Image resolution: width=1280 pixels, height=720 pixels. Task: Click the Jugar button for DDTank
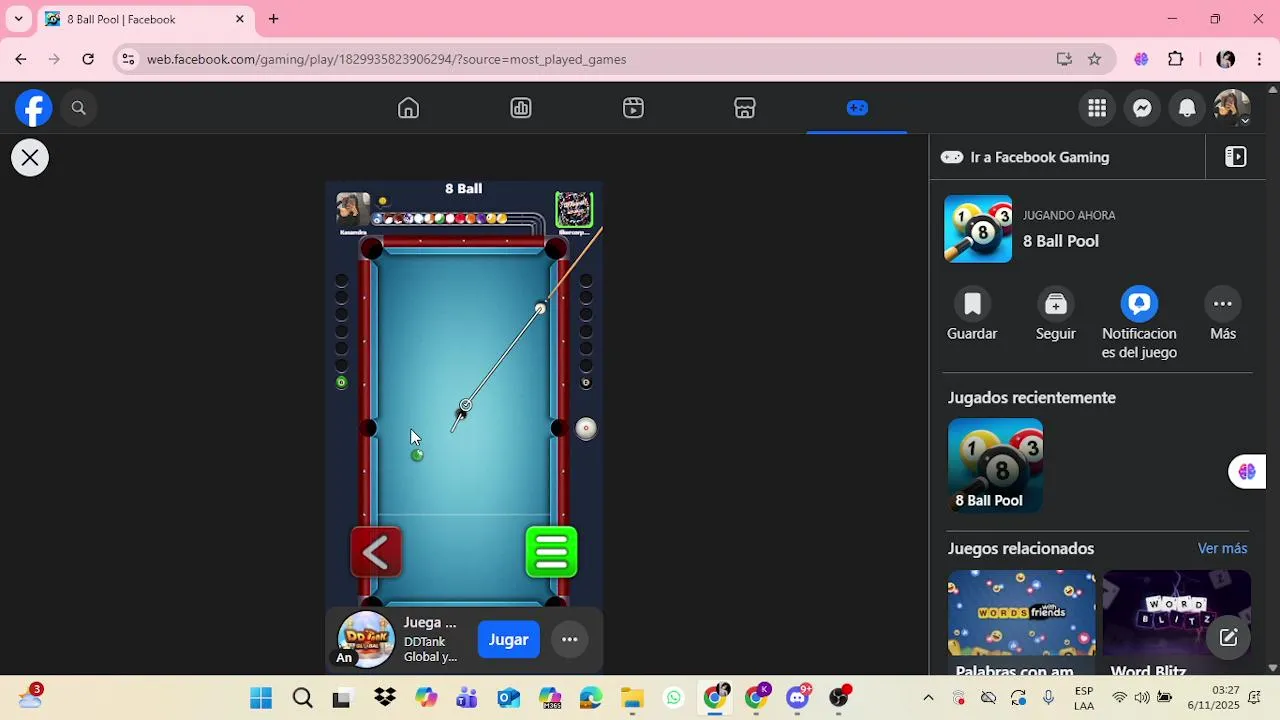(x=508, y=639)
